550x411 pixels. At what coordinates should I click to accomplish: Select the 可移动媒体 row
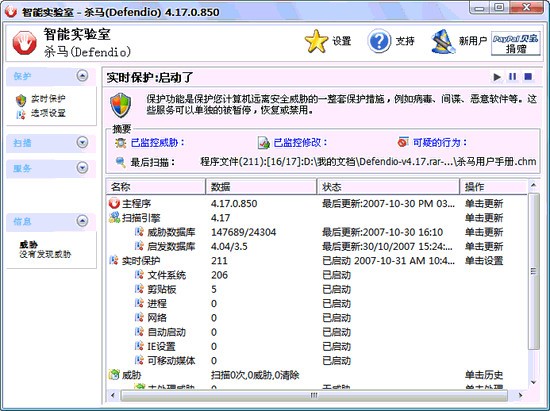pos(317,361)
